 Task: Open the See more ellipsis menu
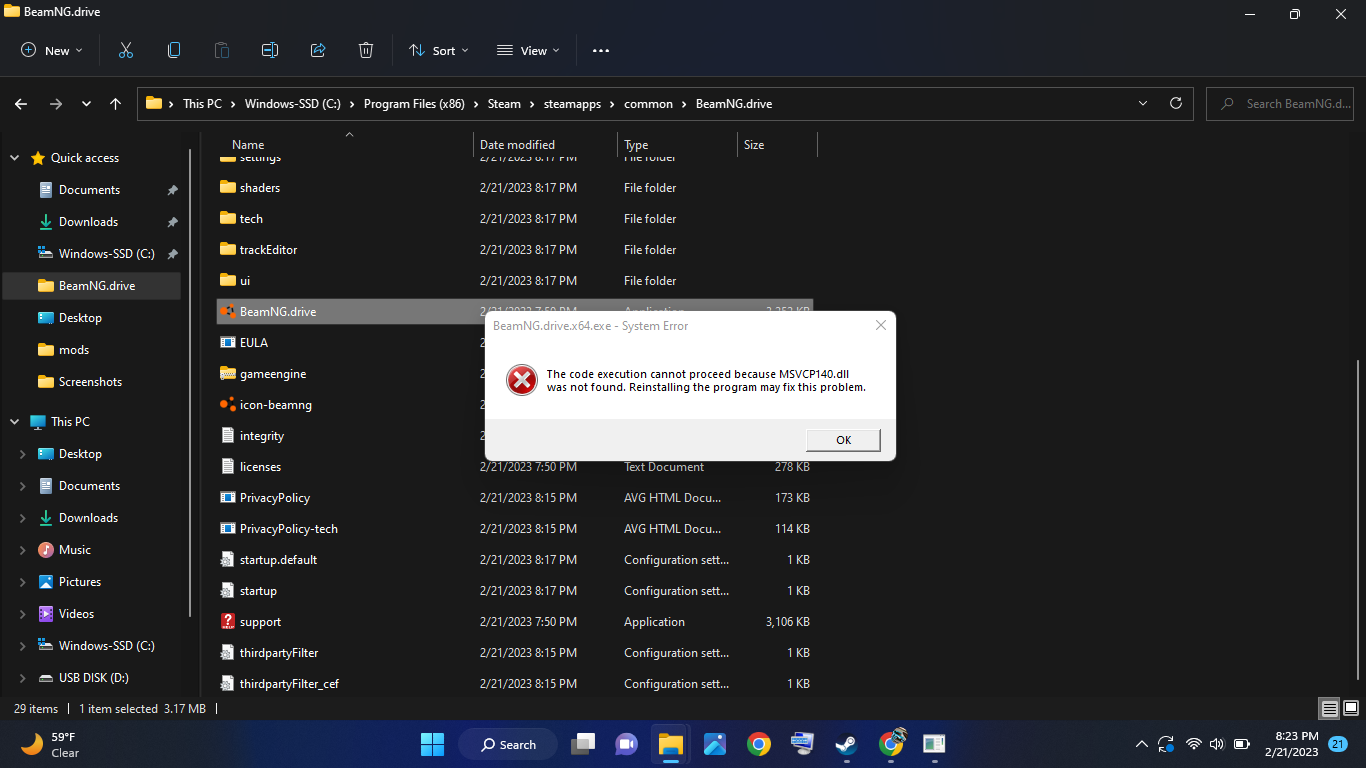(601, 50)
